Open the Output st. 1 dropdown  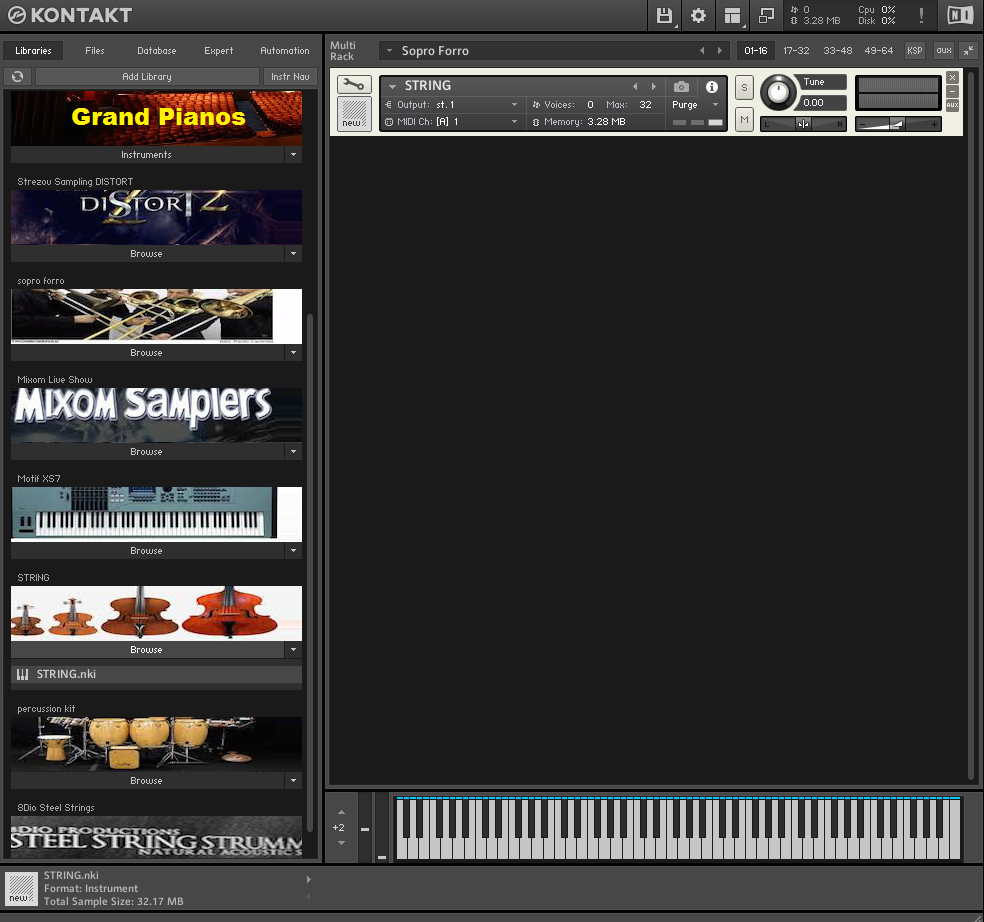[515, 105]
